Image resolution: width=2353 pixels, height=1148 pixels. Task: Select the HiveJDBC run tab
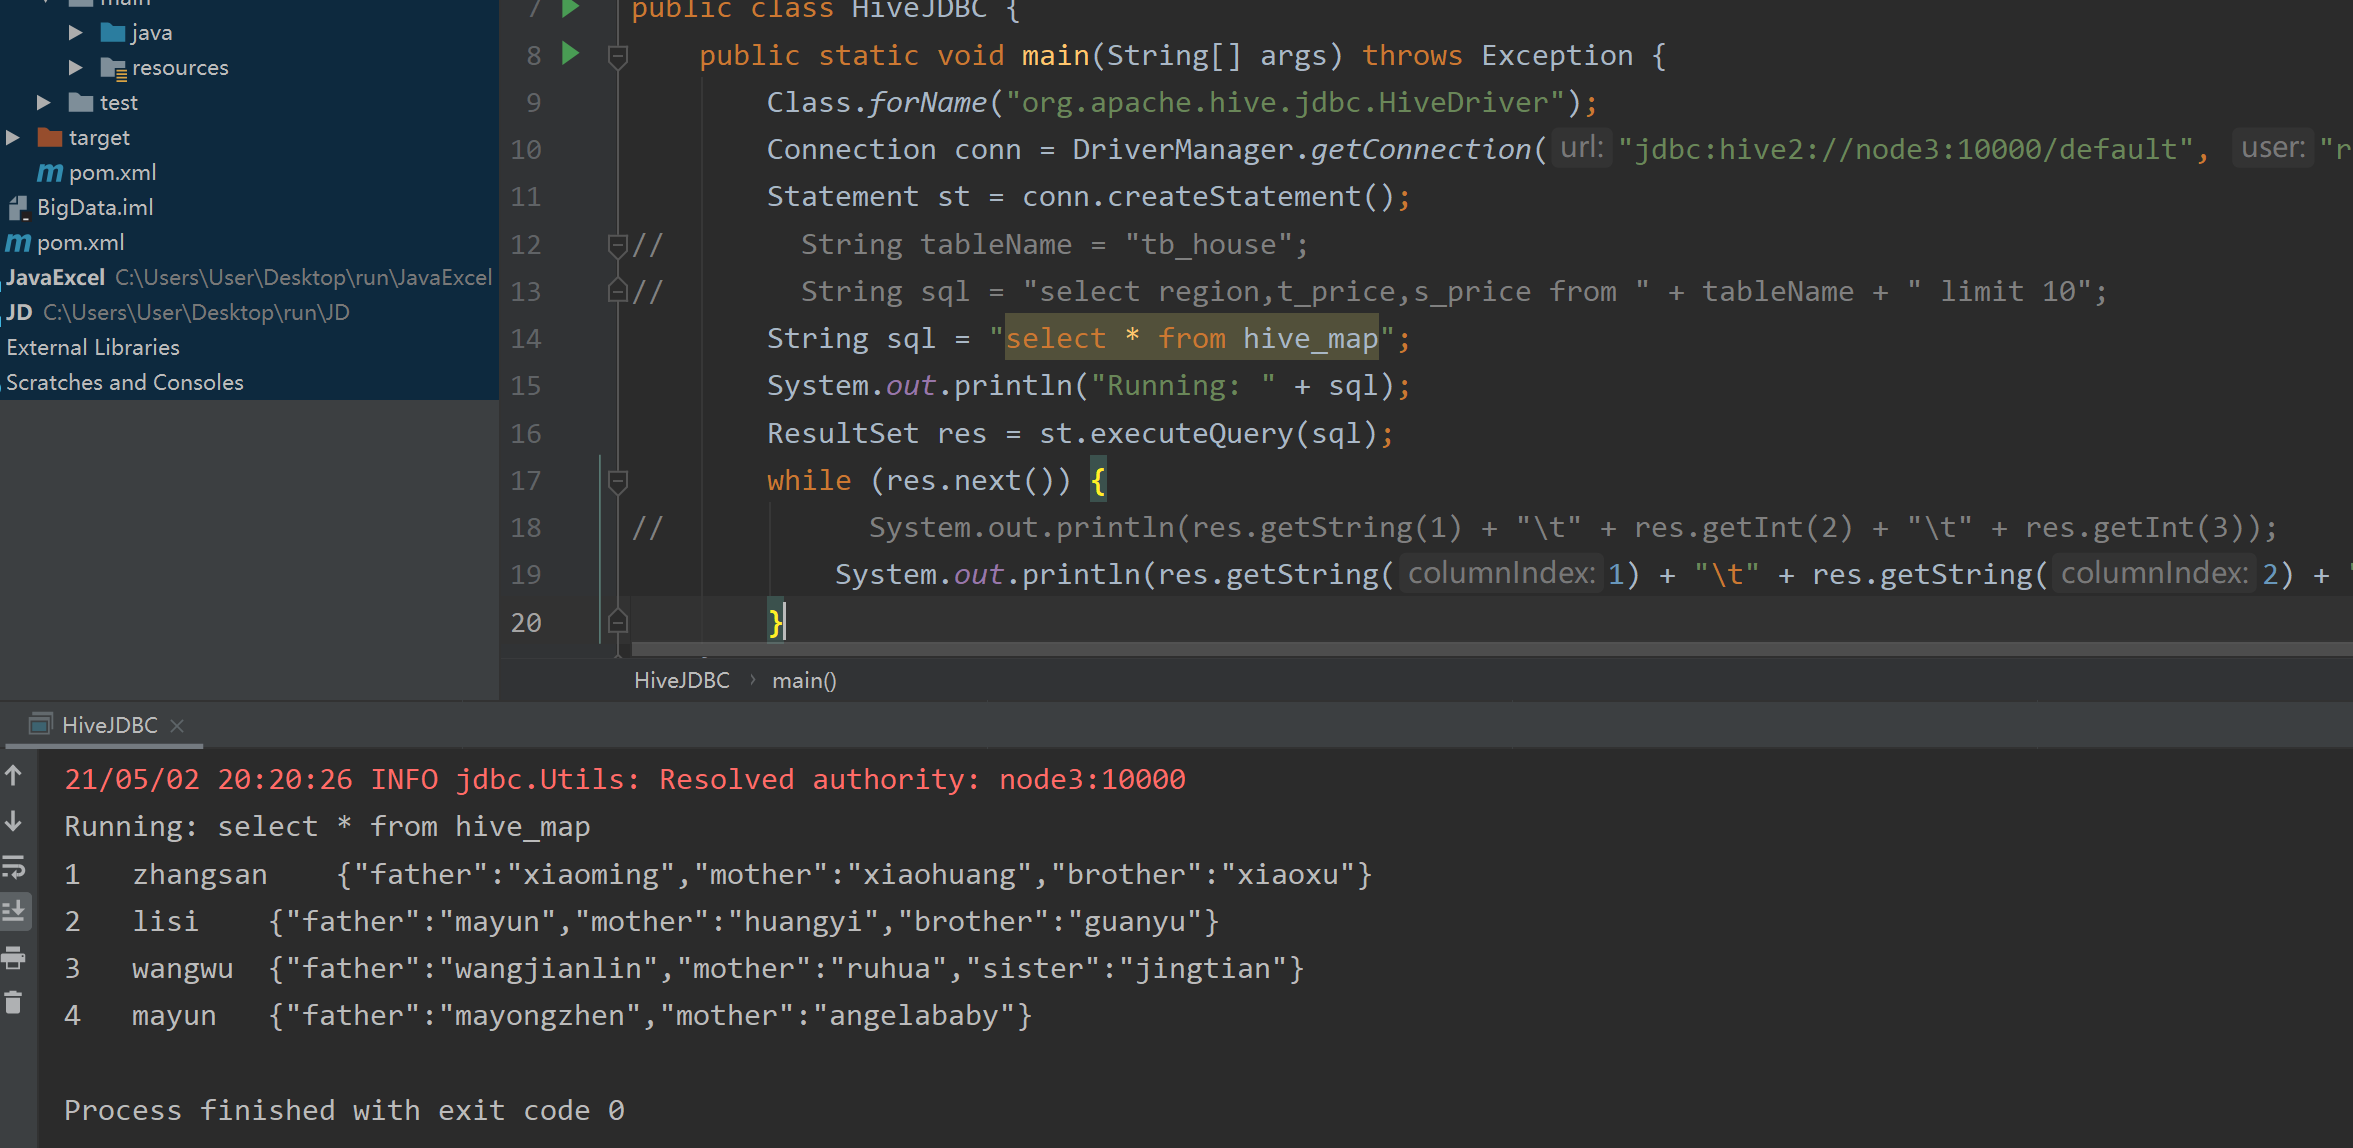click(x=109, y=725)
